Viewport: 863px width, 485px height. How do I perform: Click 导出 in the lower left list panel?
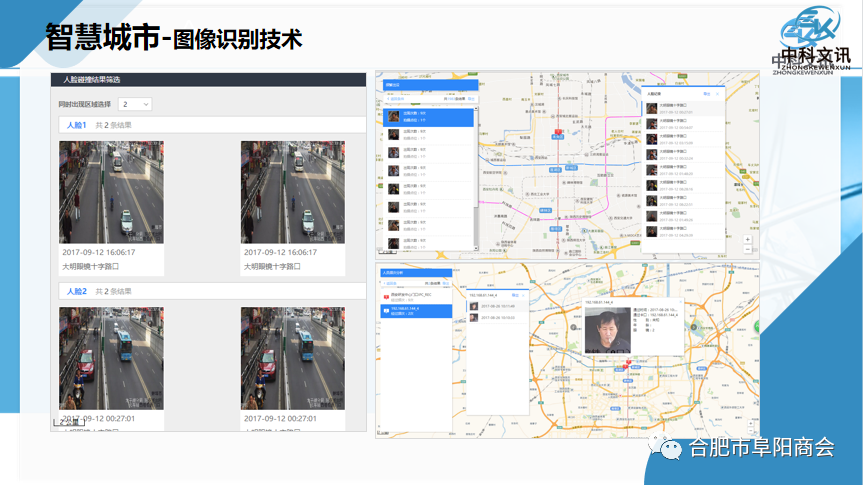pyautogui.click(x=446, y=284)
